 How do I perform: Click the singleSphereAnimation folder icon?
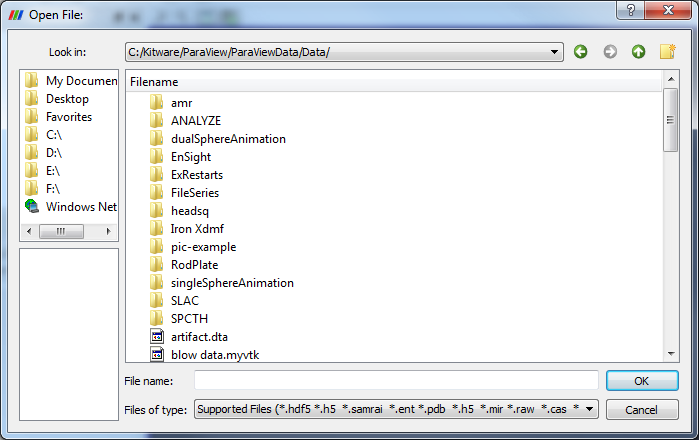(156, 283)
